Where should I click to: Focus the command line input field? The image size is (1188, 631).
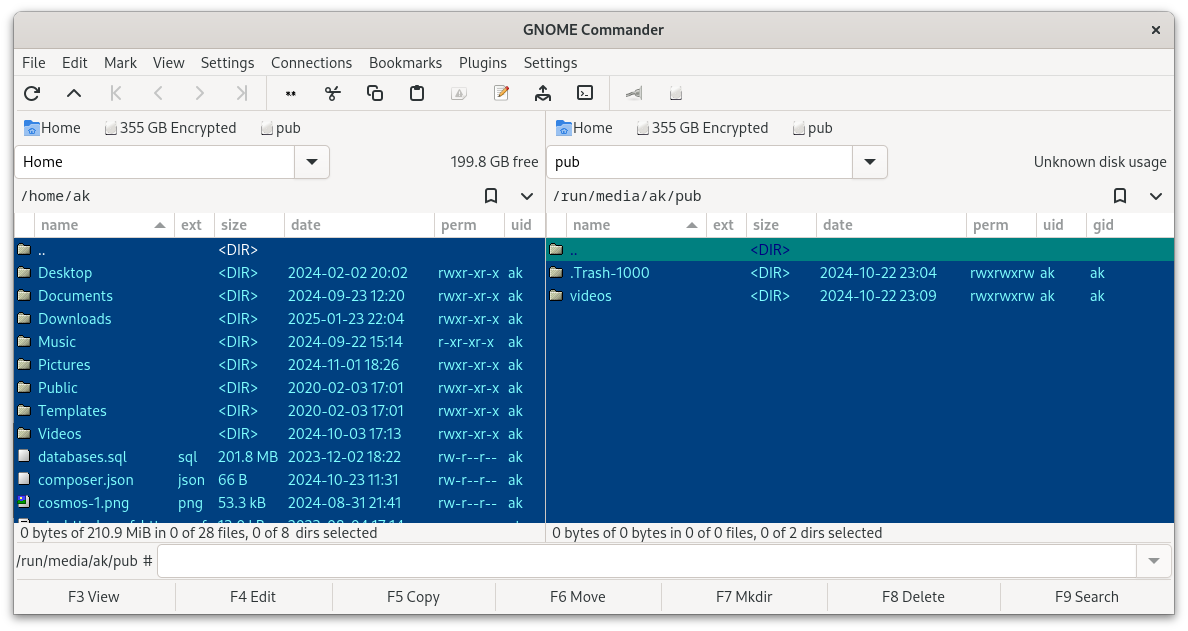648,561
